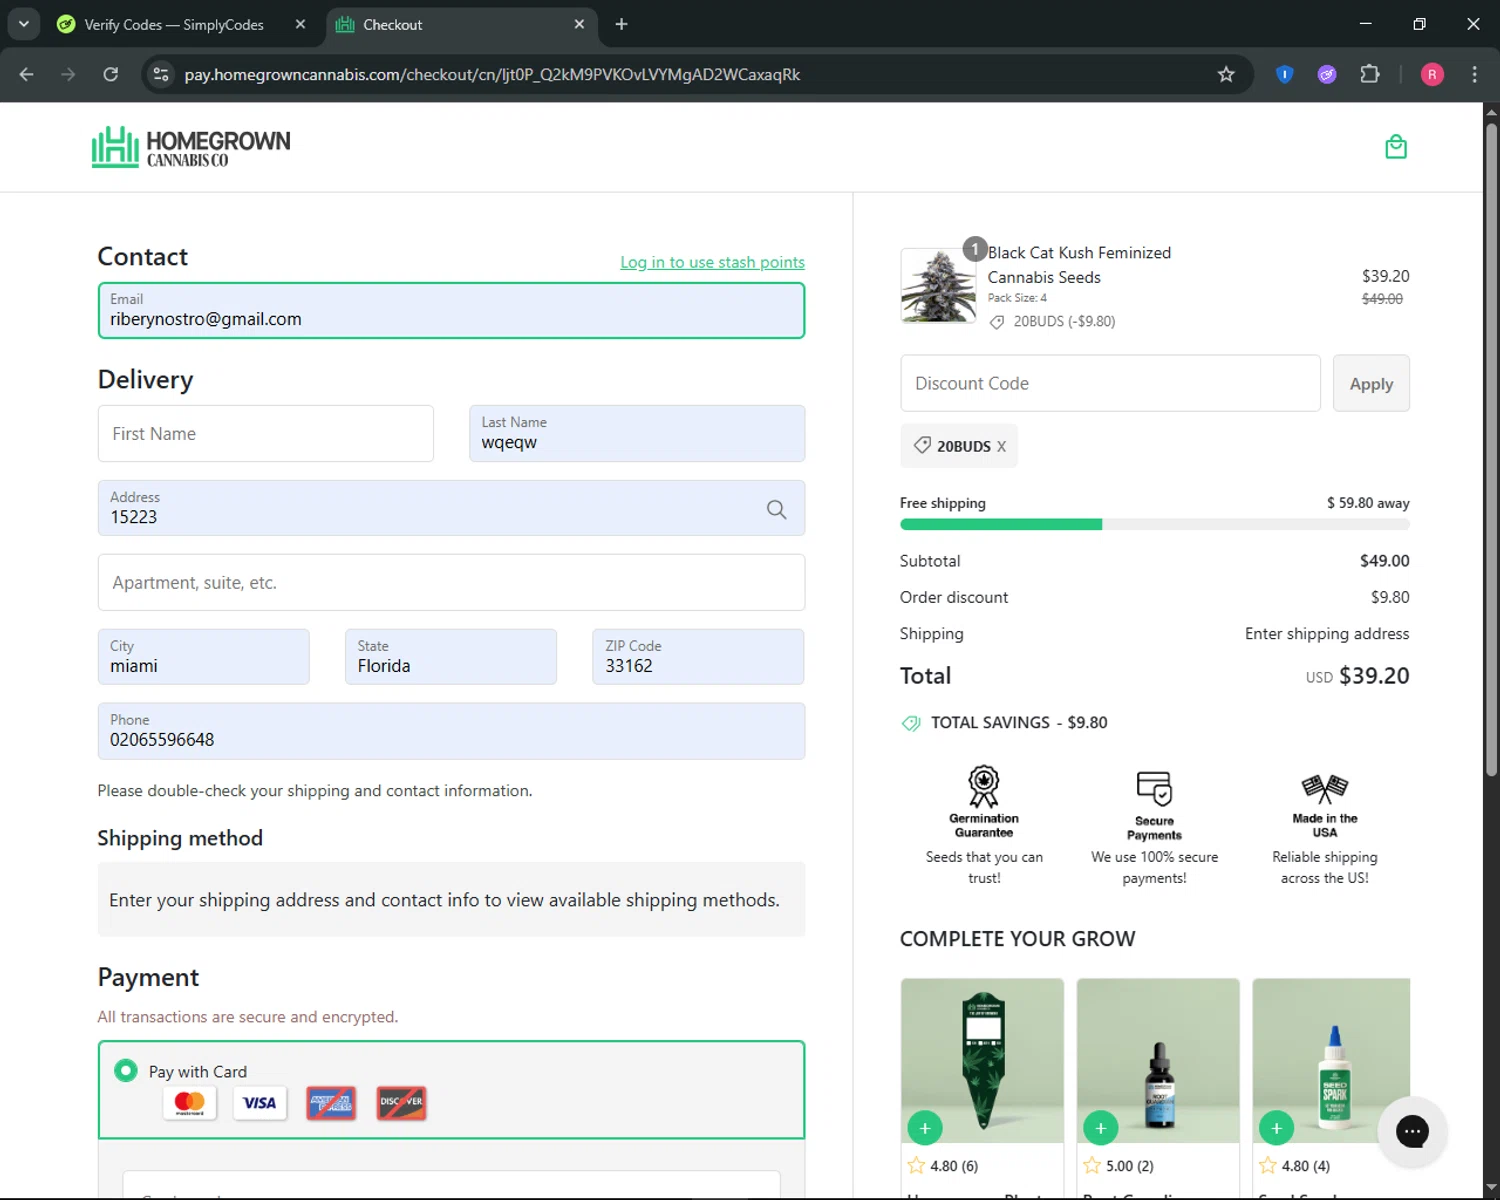Open the tab search dropdown arrow
The width and height of the screenshot is (1500, 1200).
click(23, 24)
